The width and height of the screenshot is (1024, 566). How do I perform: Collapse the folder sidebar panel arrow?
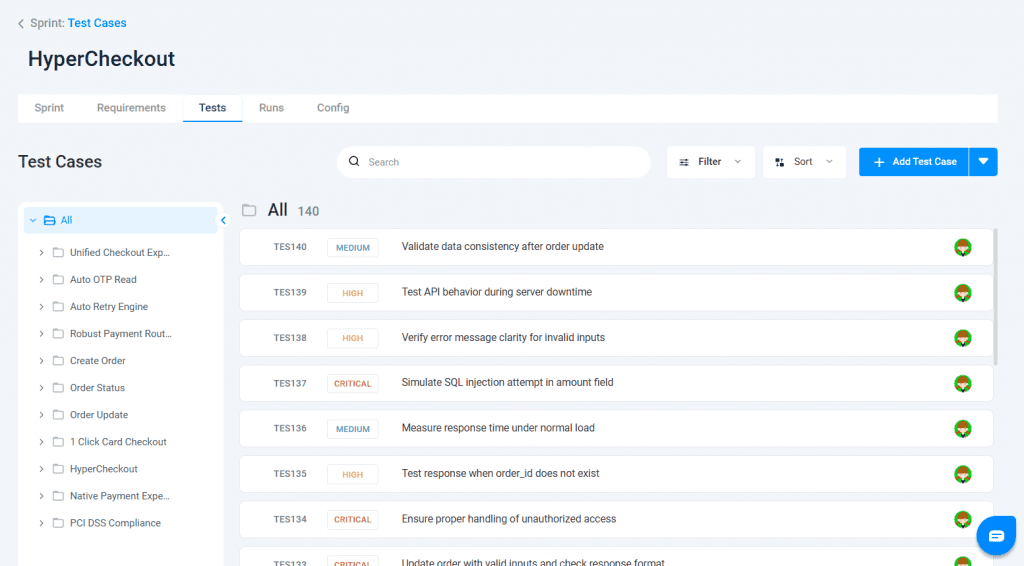pyautogui.click(x=224, y=220)
